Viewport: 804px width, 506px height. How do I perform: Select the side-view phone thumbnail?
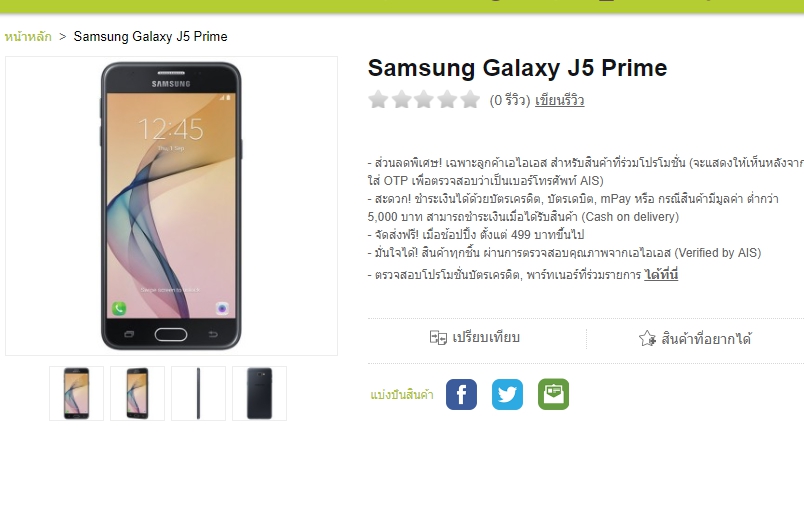point(198,393)
